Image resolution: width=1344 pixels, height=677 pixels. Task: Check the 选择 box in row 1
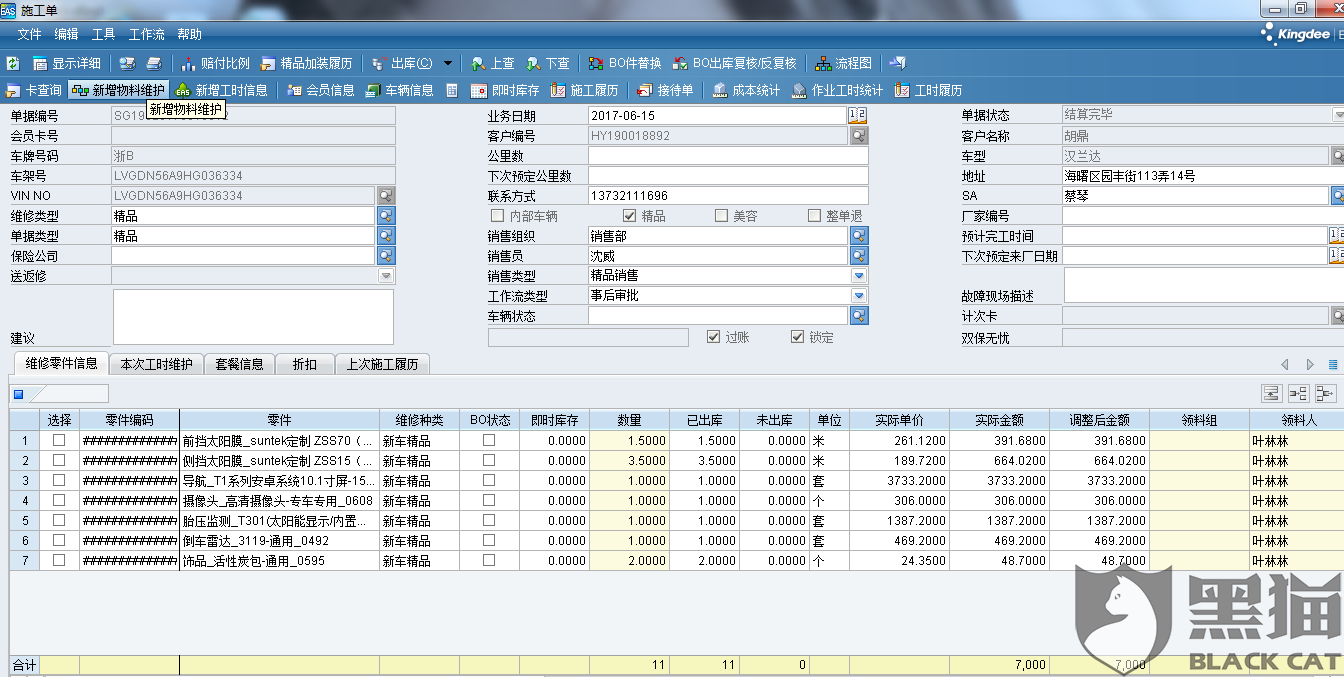tap(59, 440)
